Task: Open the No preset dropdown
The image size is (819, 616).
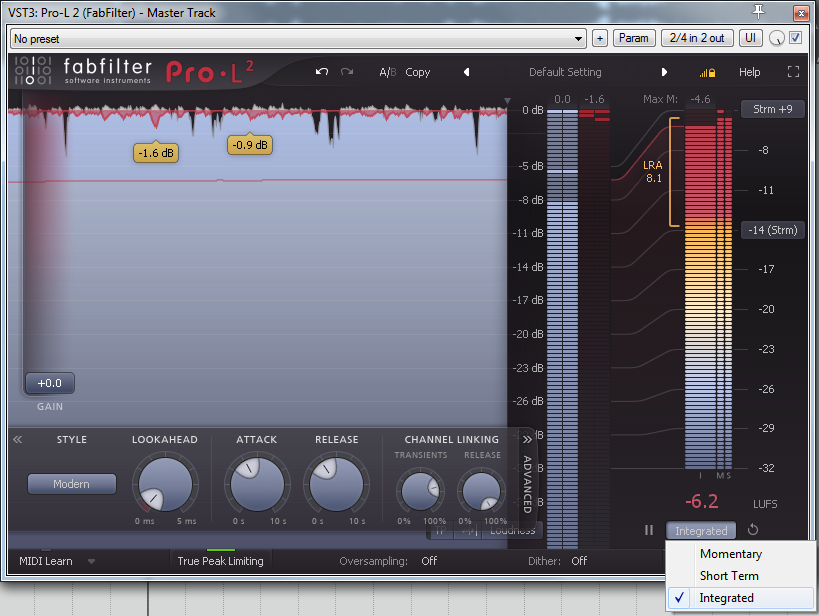Action: pyautogui.click(x=298, y=39)
